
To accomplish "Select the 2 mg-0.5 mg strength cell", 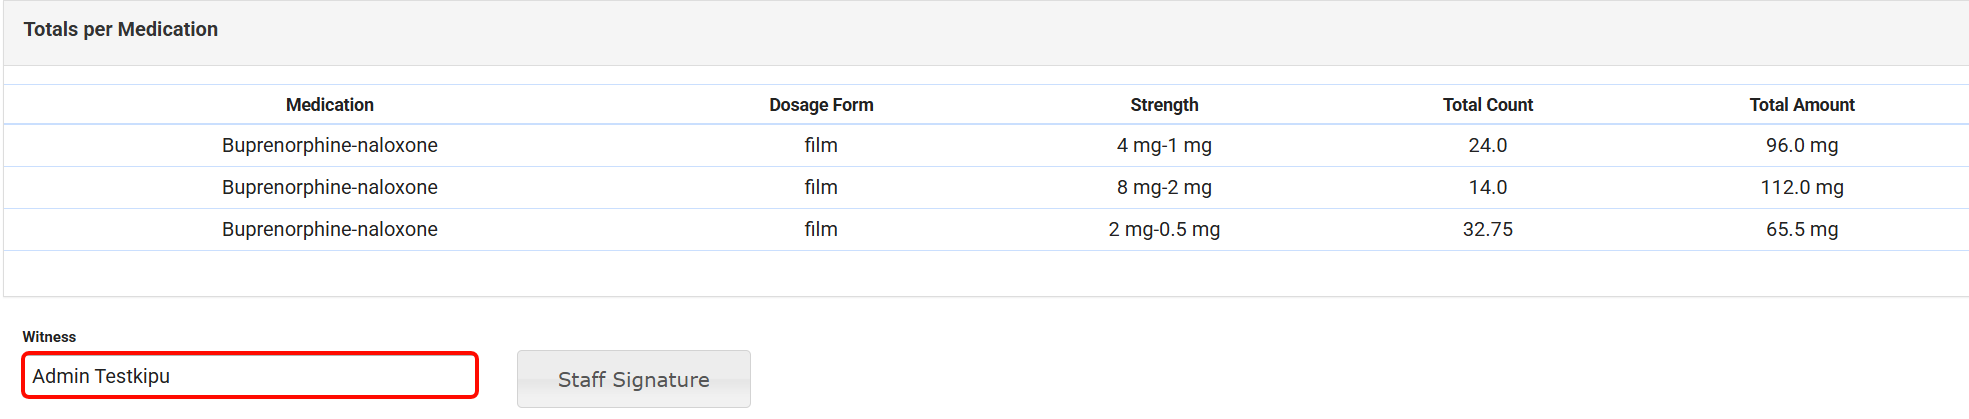I will pyautogui.click(x=1164, y=230).
